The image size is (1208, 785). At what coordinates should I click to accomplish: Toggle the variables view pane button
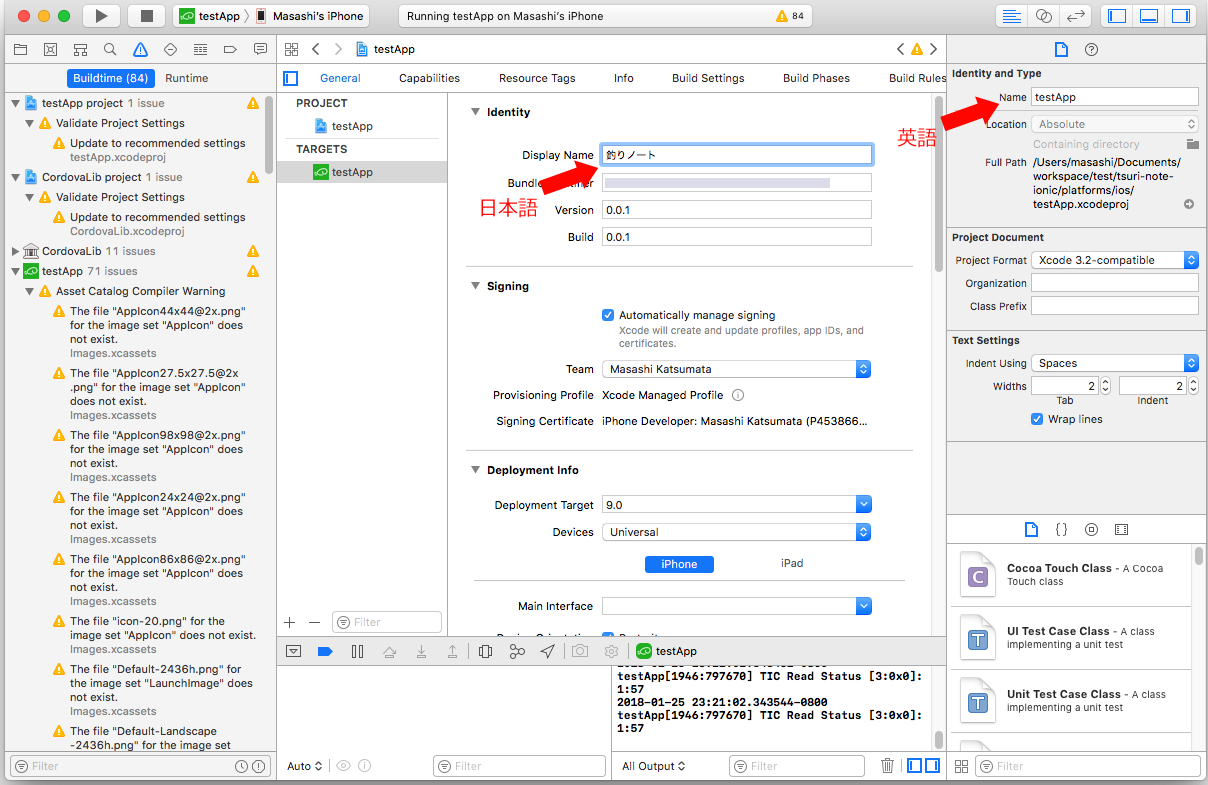coord(915,766)
